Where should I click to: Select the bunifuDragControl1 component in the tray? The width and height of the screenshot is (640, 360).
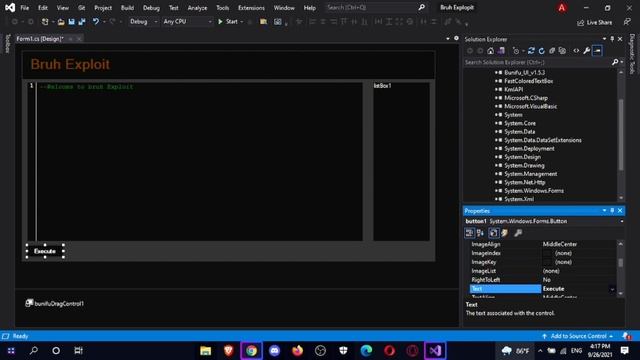click(55, 303)
